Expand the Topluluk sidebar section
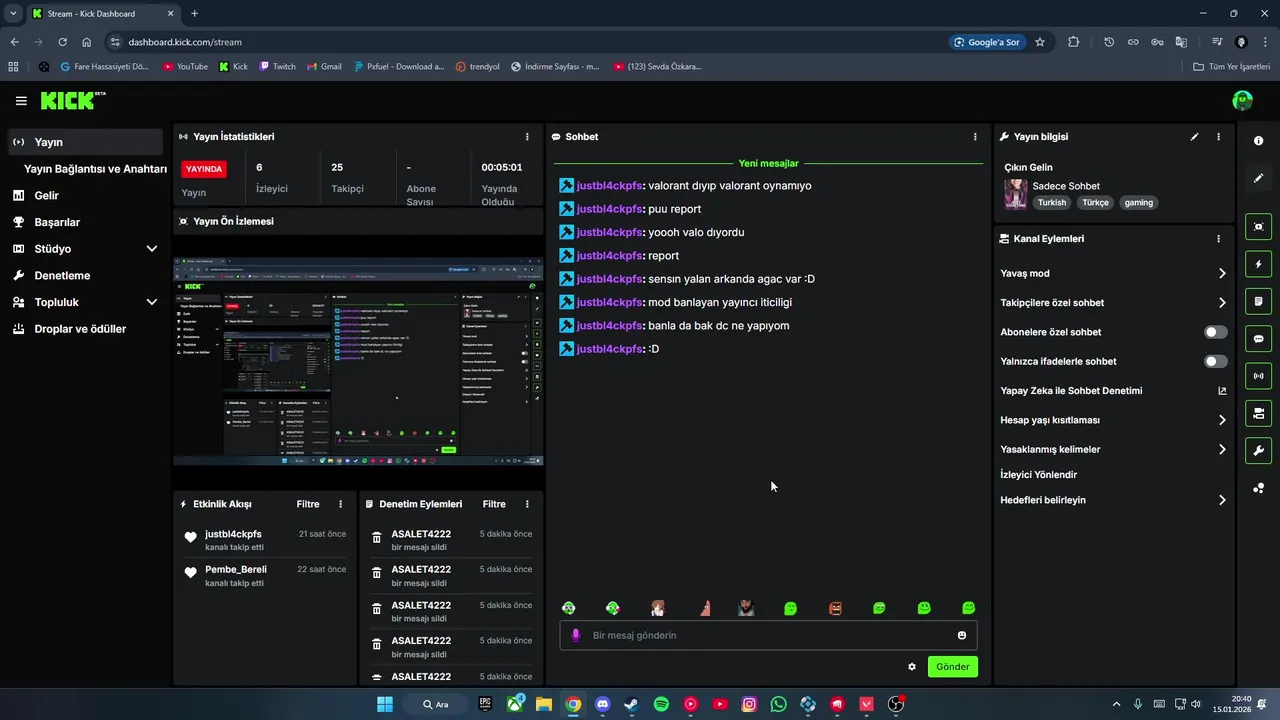1280x720 pixels. pos(152,302)
